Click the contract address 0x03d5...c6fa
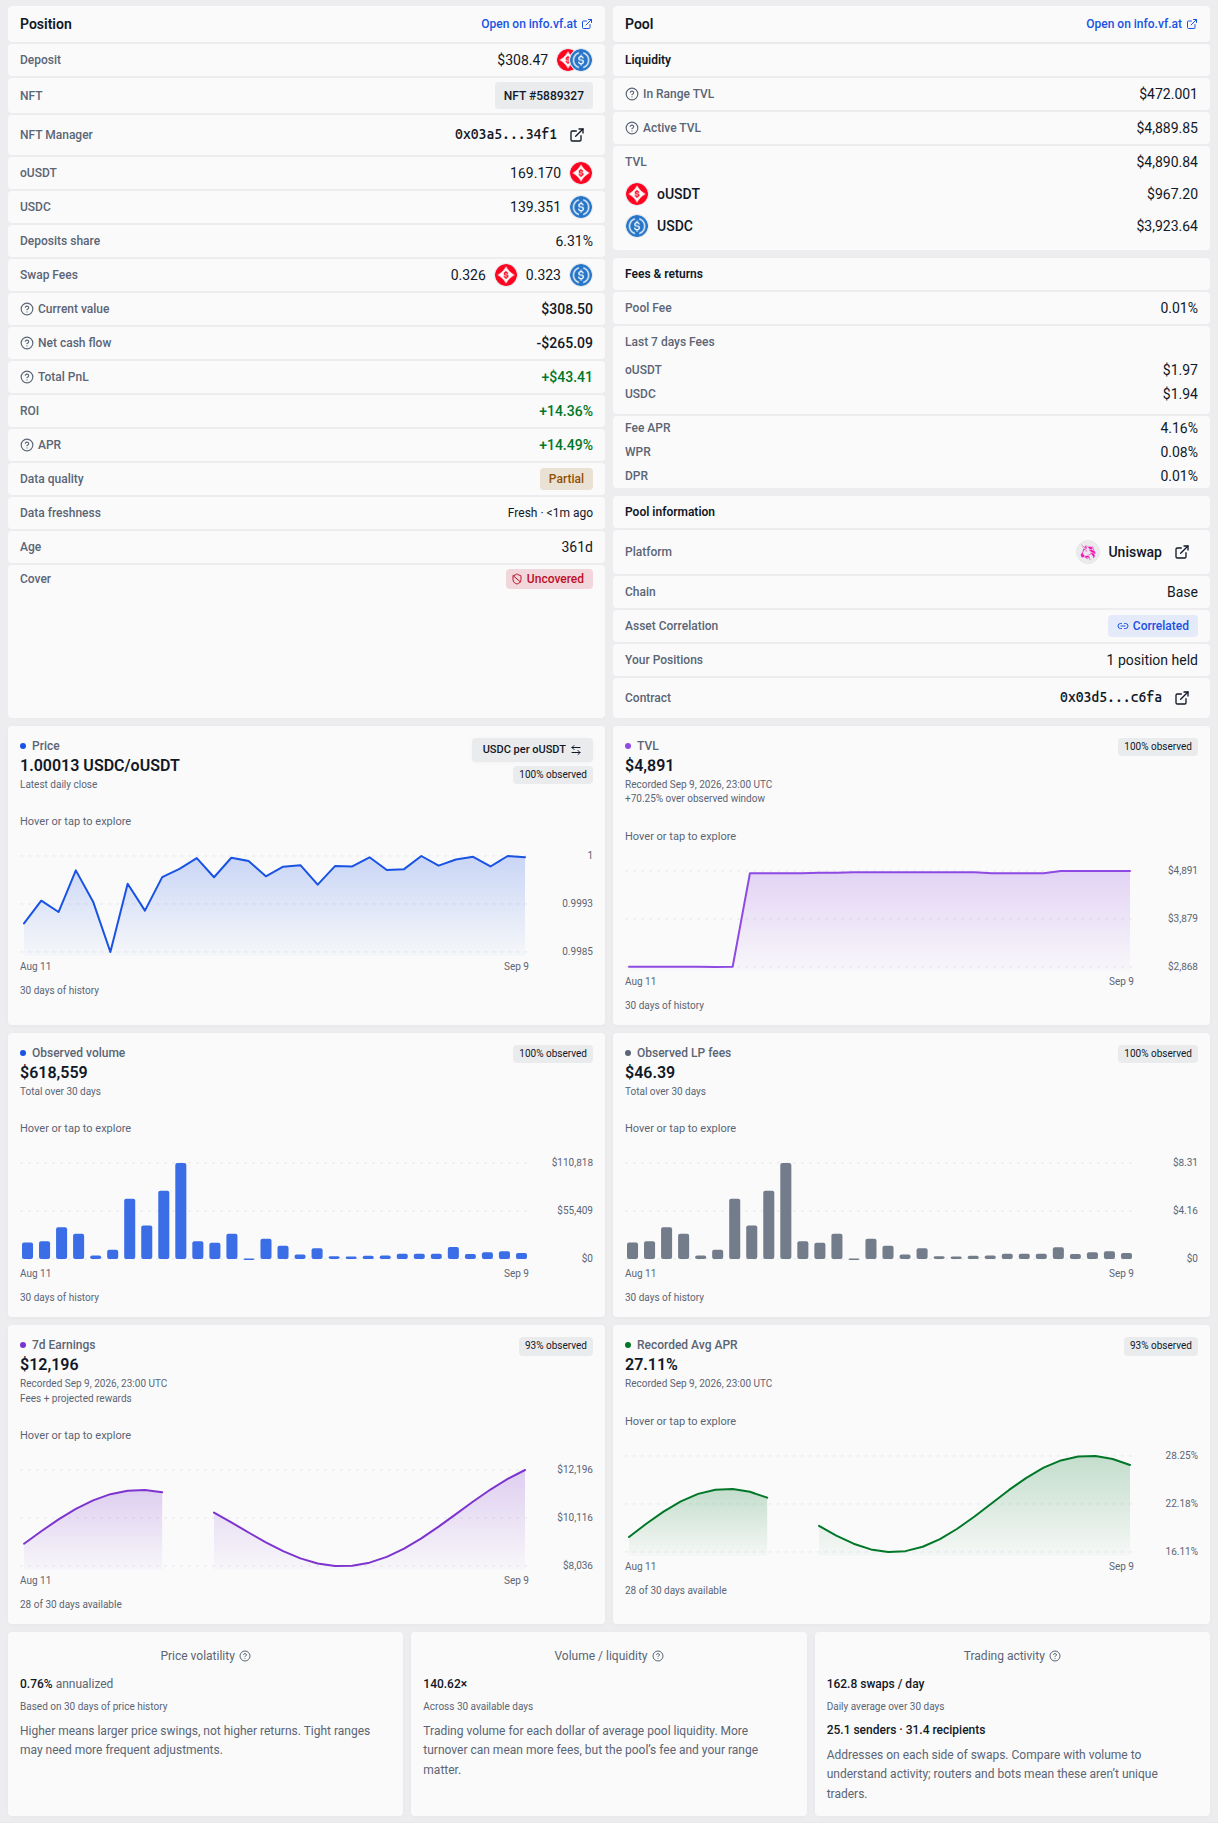Screen dimensions: 1218x1823 (1111, 697)
